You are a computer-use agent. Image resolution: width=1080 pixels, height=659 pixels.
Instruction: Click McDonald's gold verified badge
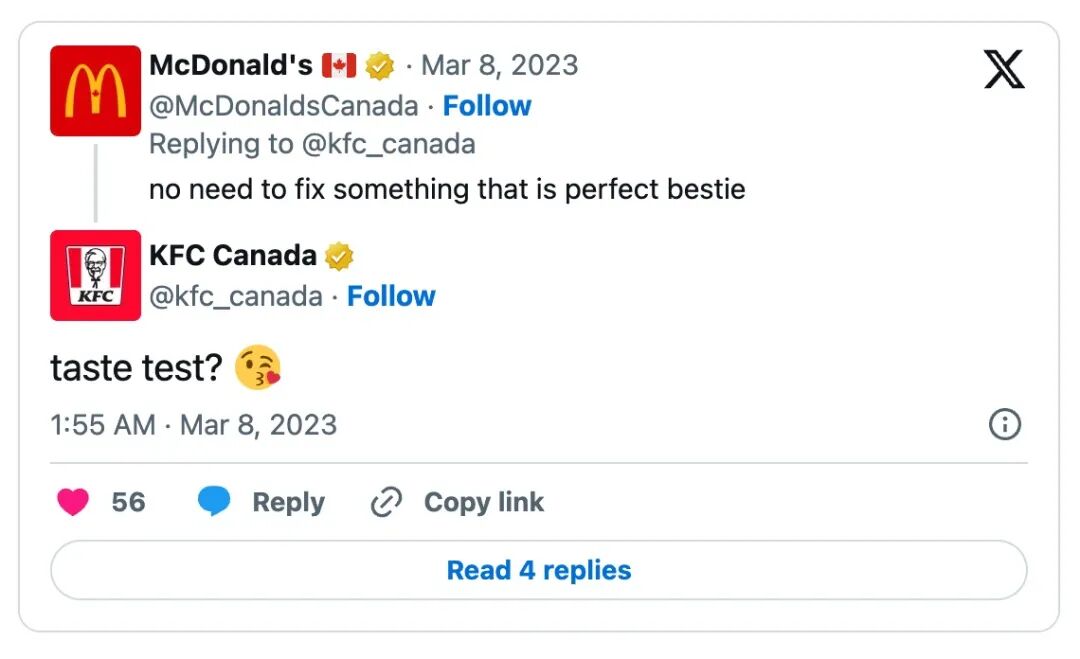(379, 67)
